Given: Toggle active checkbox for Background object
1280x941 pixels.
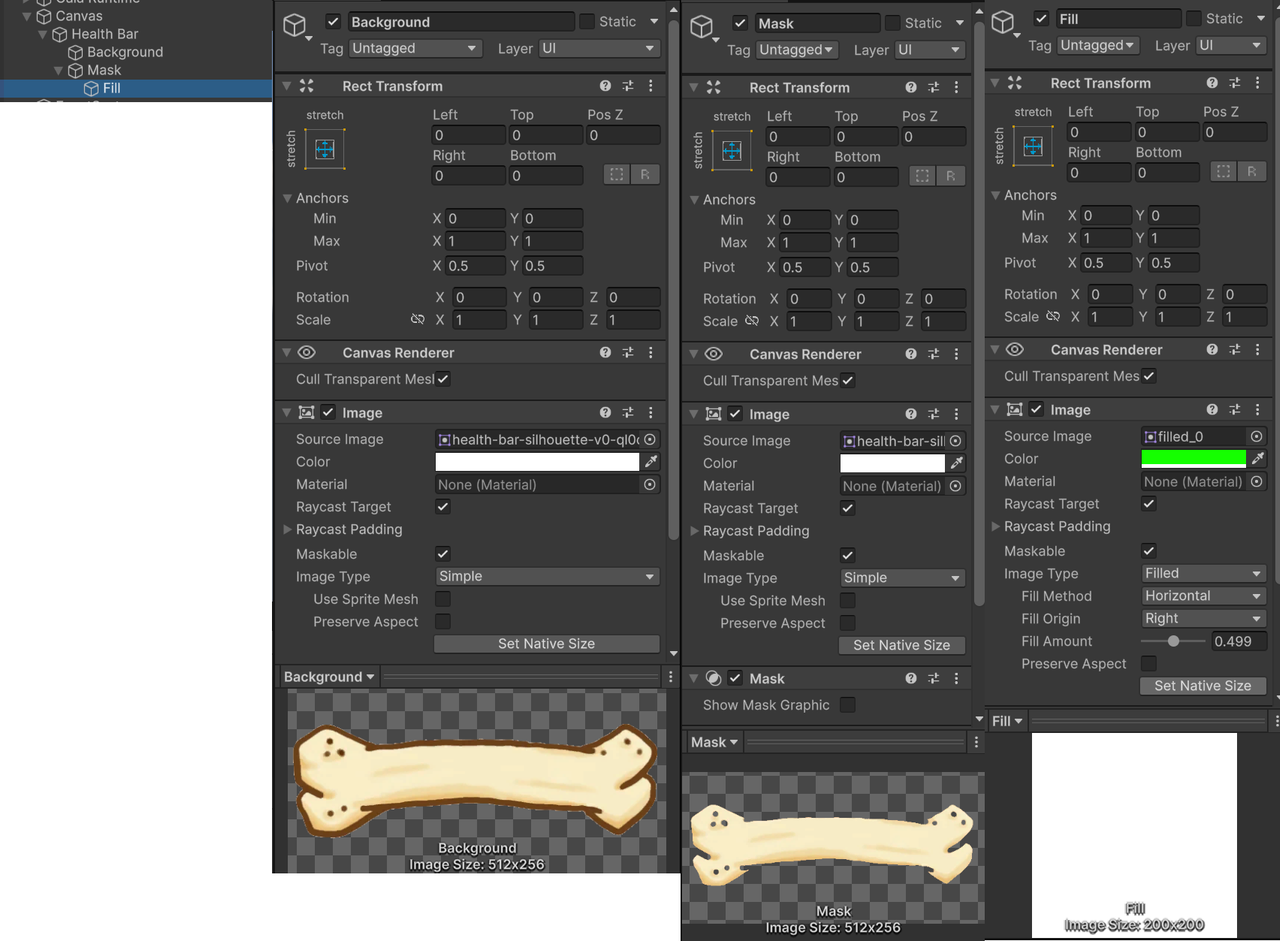Looking at the screenshot, I should coord(333,22).
